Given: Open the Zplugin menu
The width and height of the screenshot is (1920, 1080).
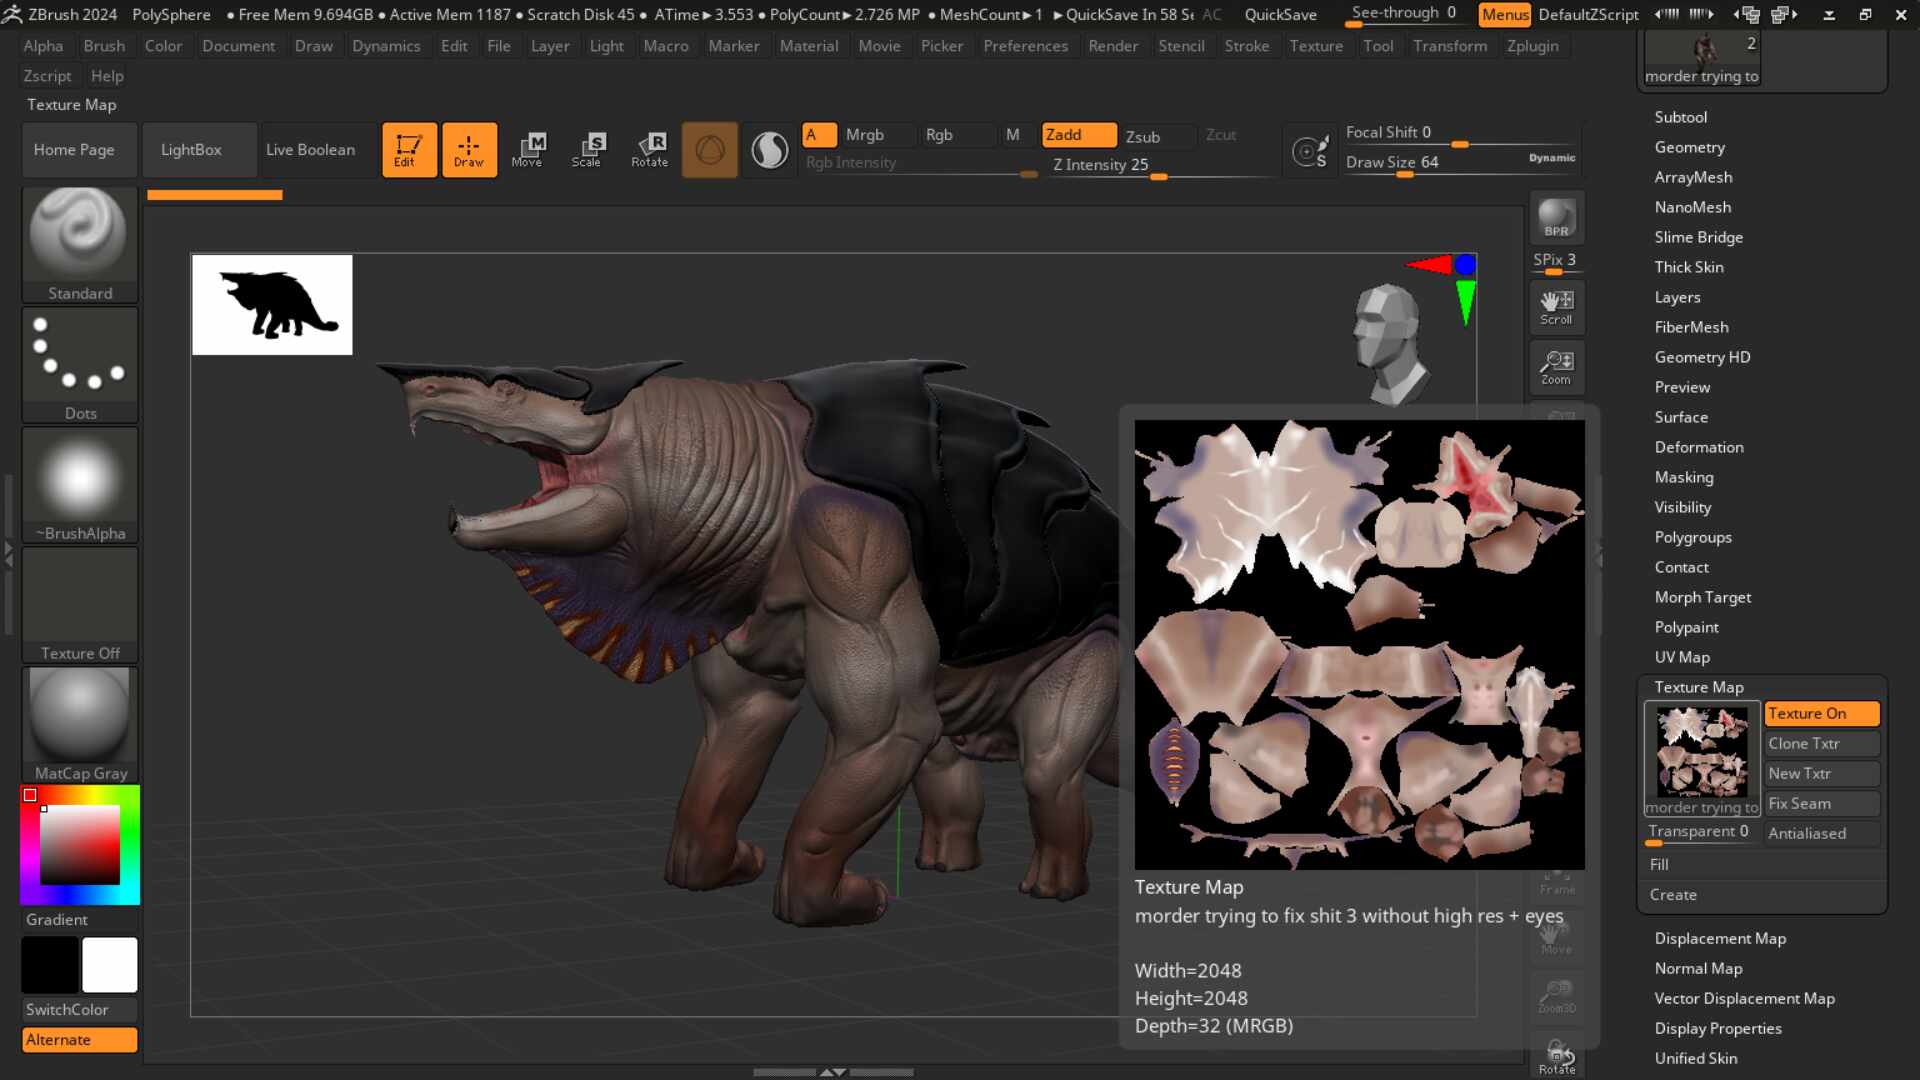Looking at the screenshot, I should tap(1532, 46).
